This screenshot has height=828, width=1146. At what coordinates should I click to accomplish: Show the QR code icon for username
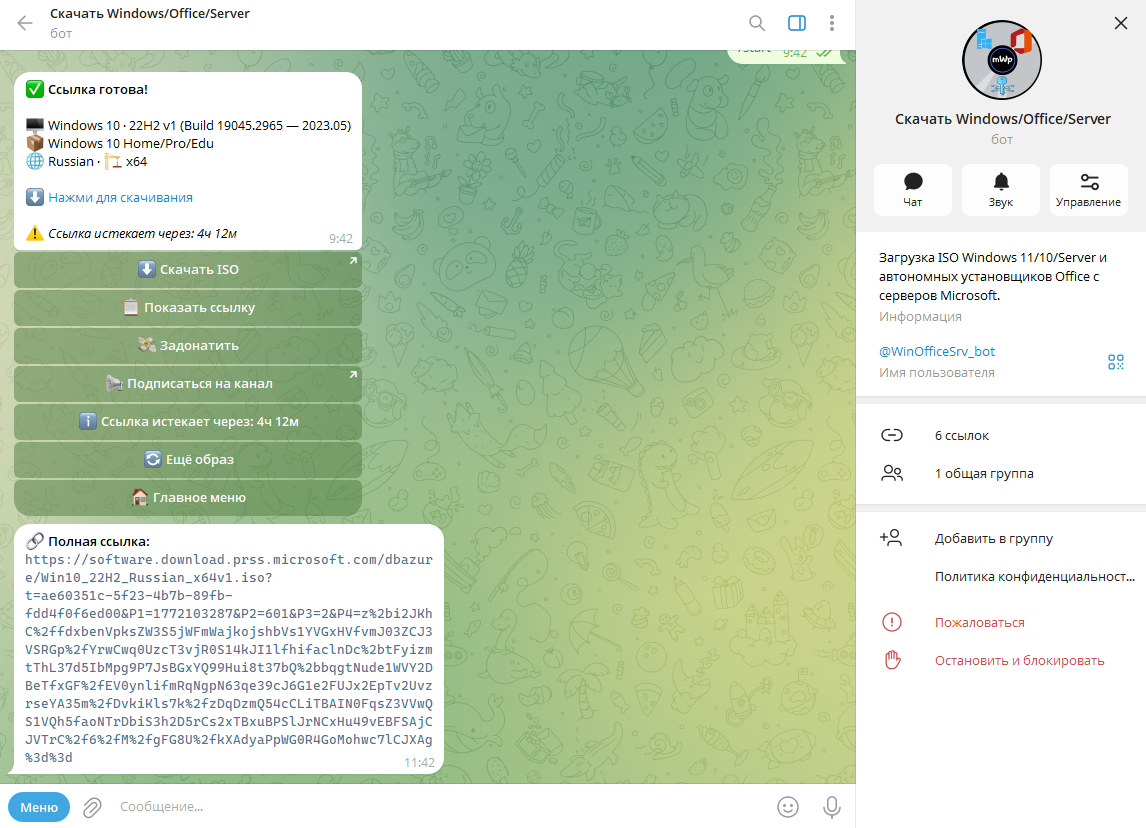click(1115, 362)
